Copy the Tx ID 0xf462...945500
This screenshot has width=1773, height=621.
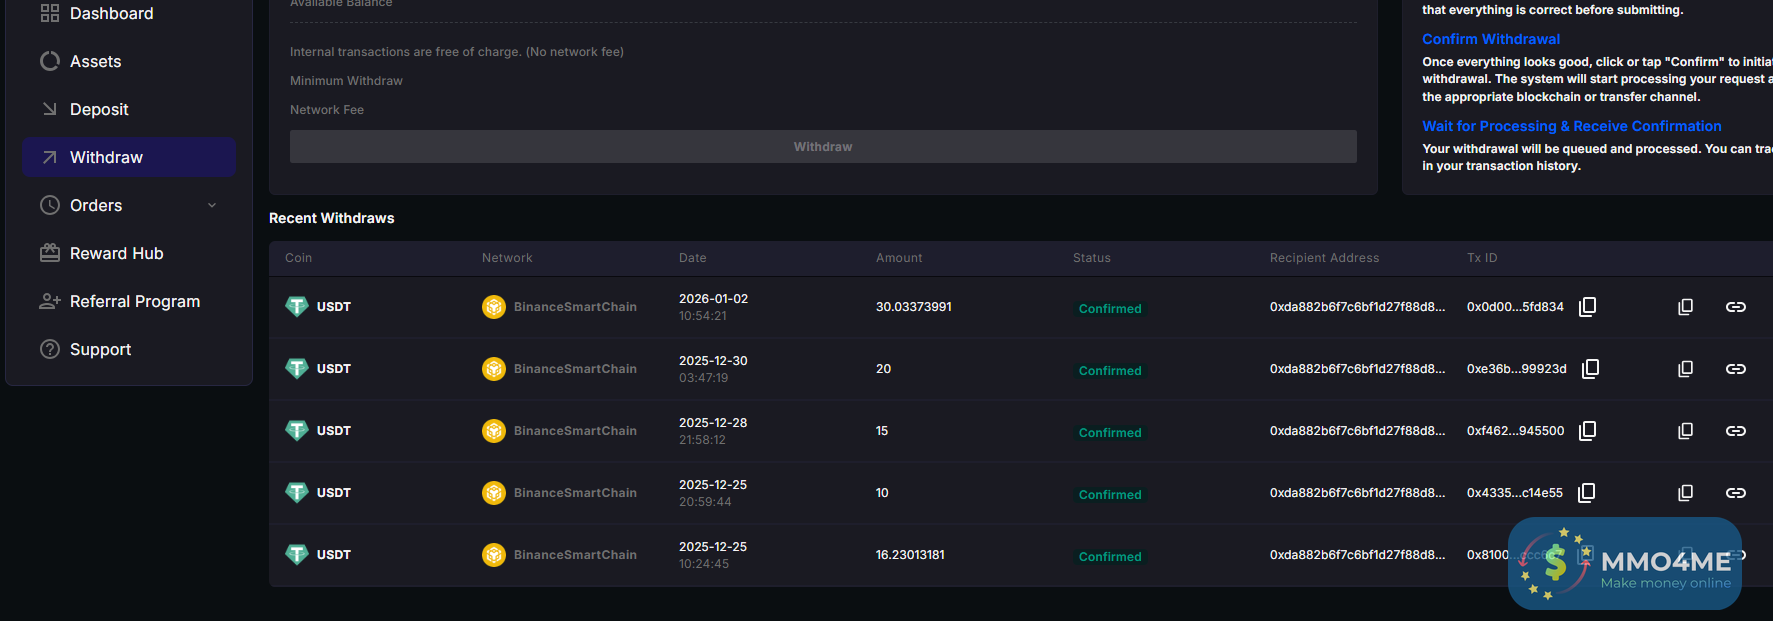coord(1587,431)
